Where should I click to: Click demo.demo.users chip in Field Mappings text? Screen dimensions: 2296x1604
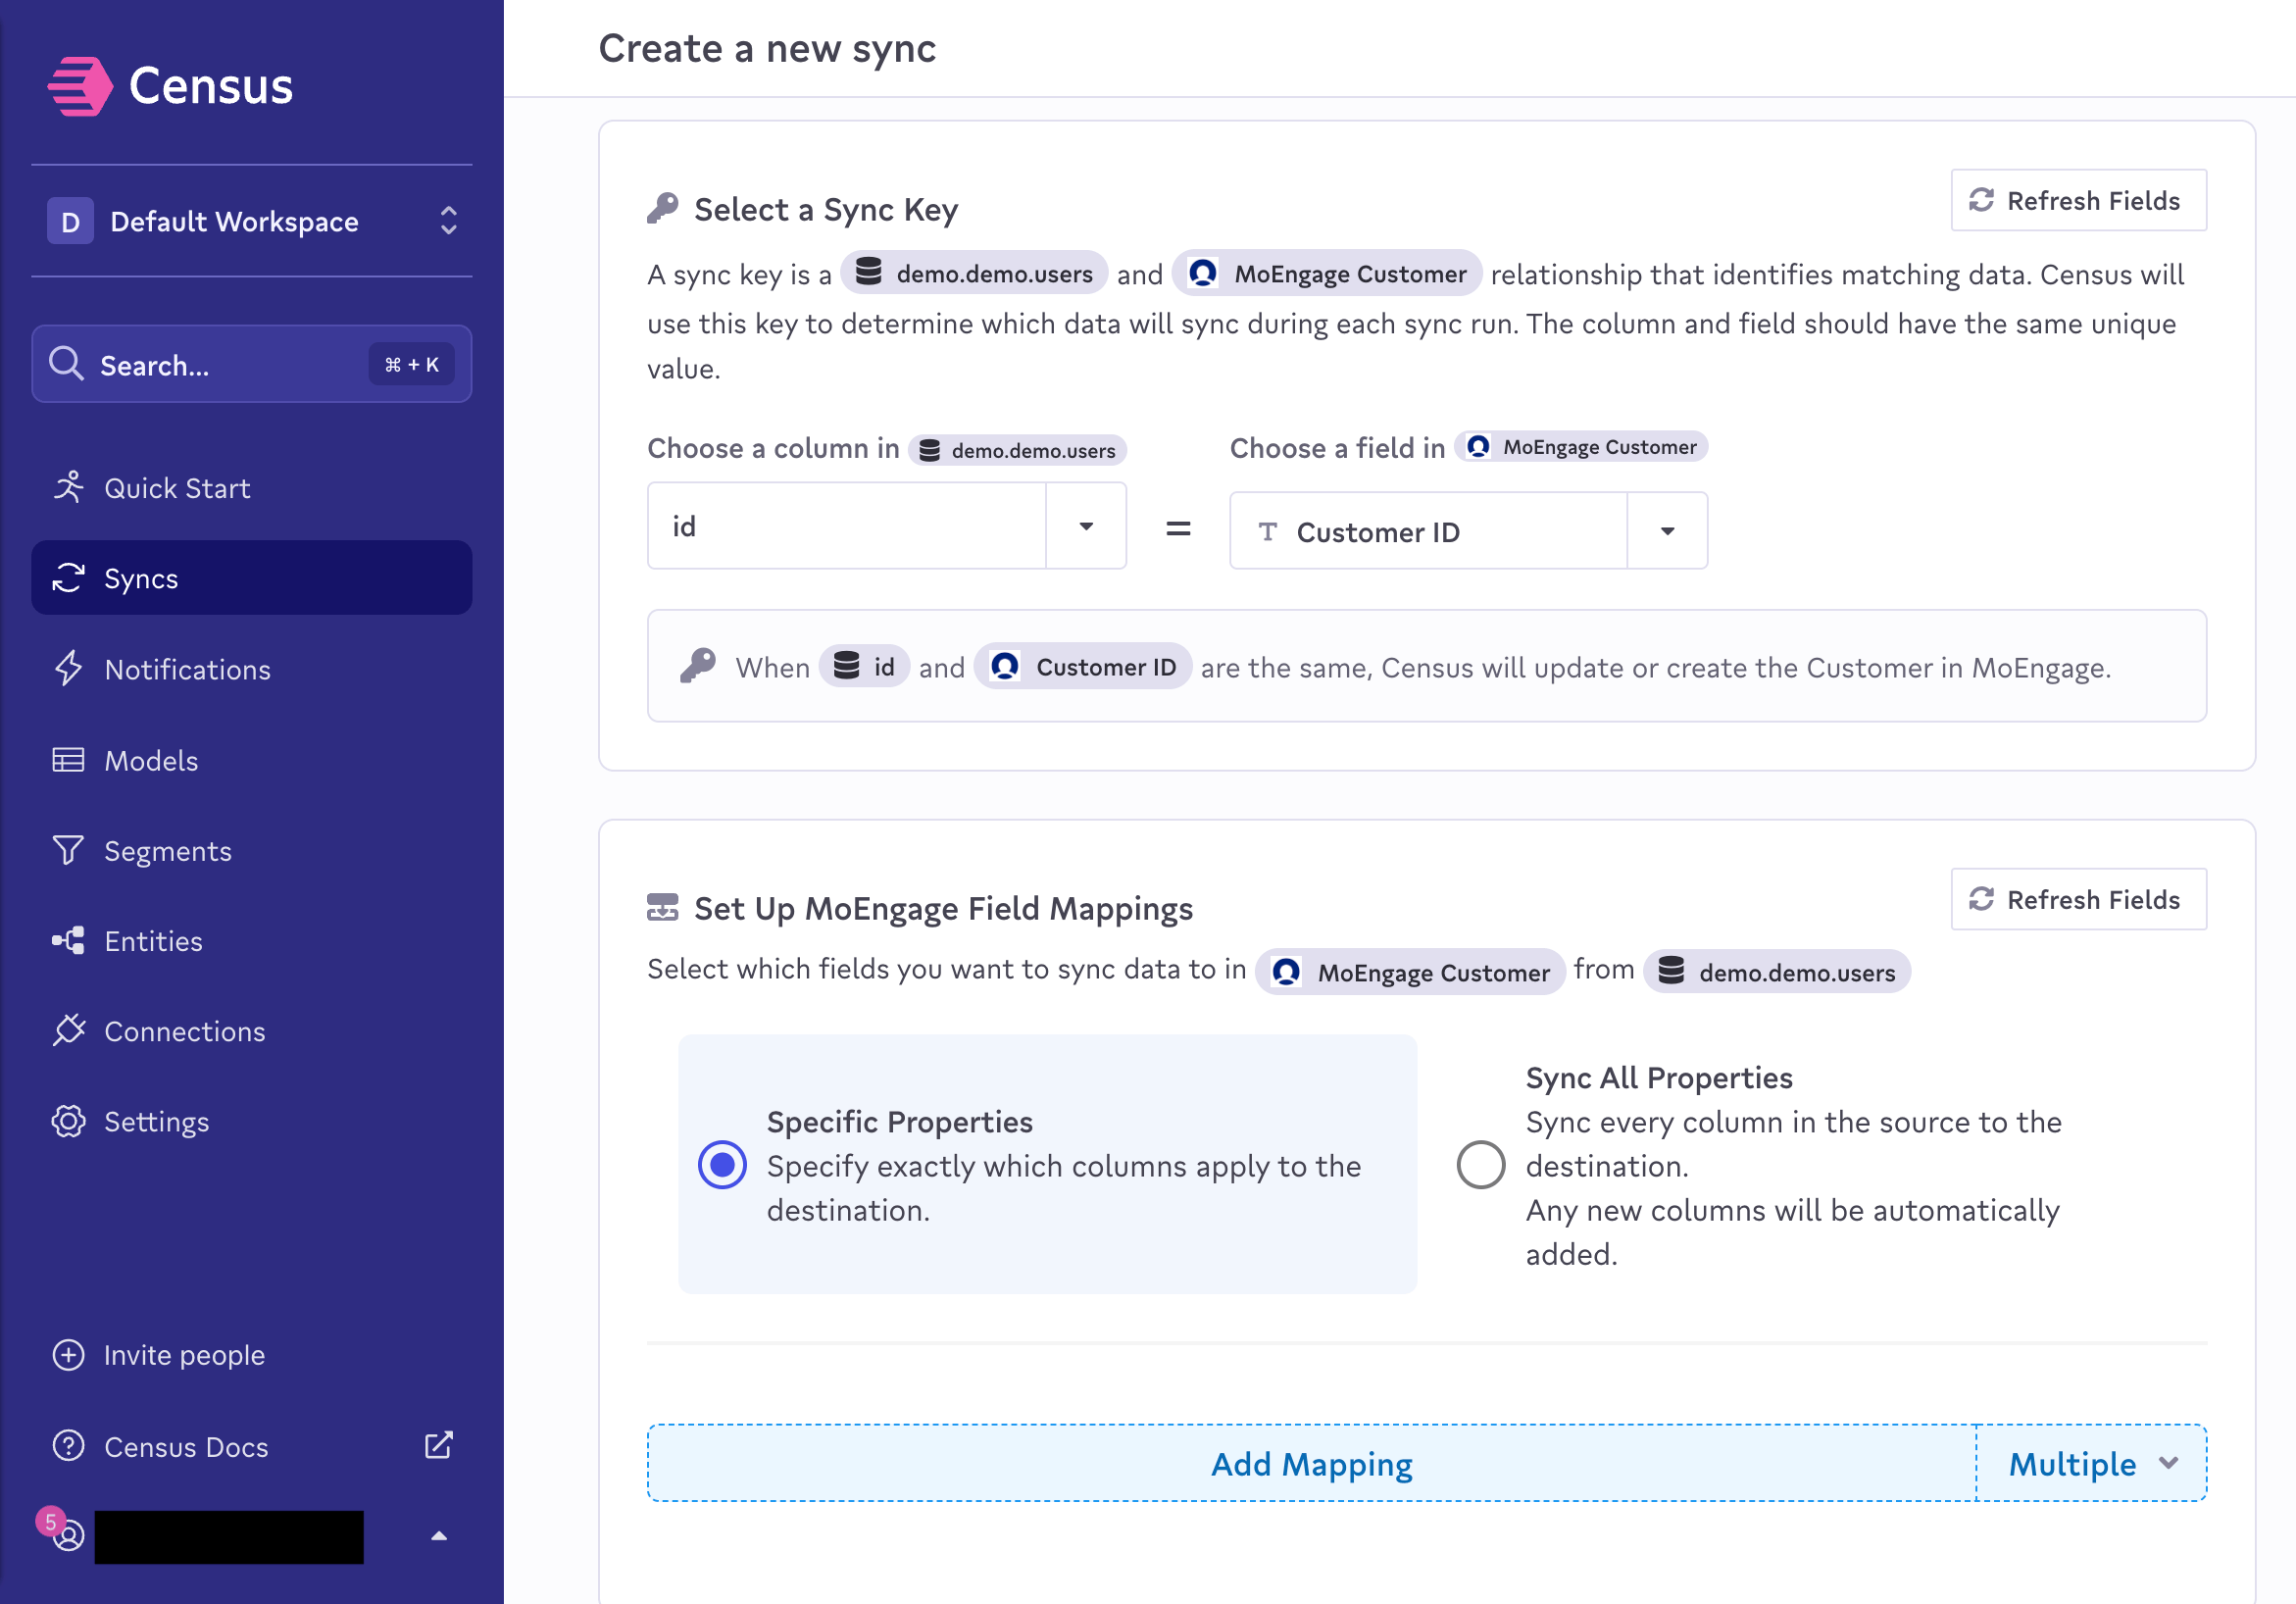[1776, 971]
